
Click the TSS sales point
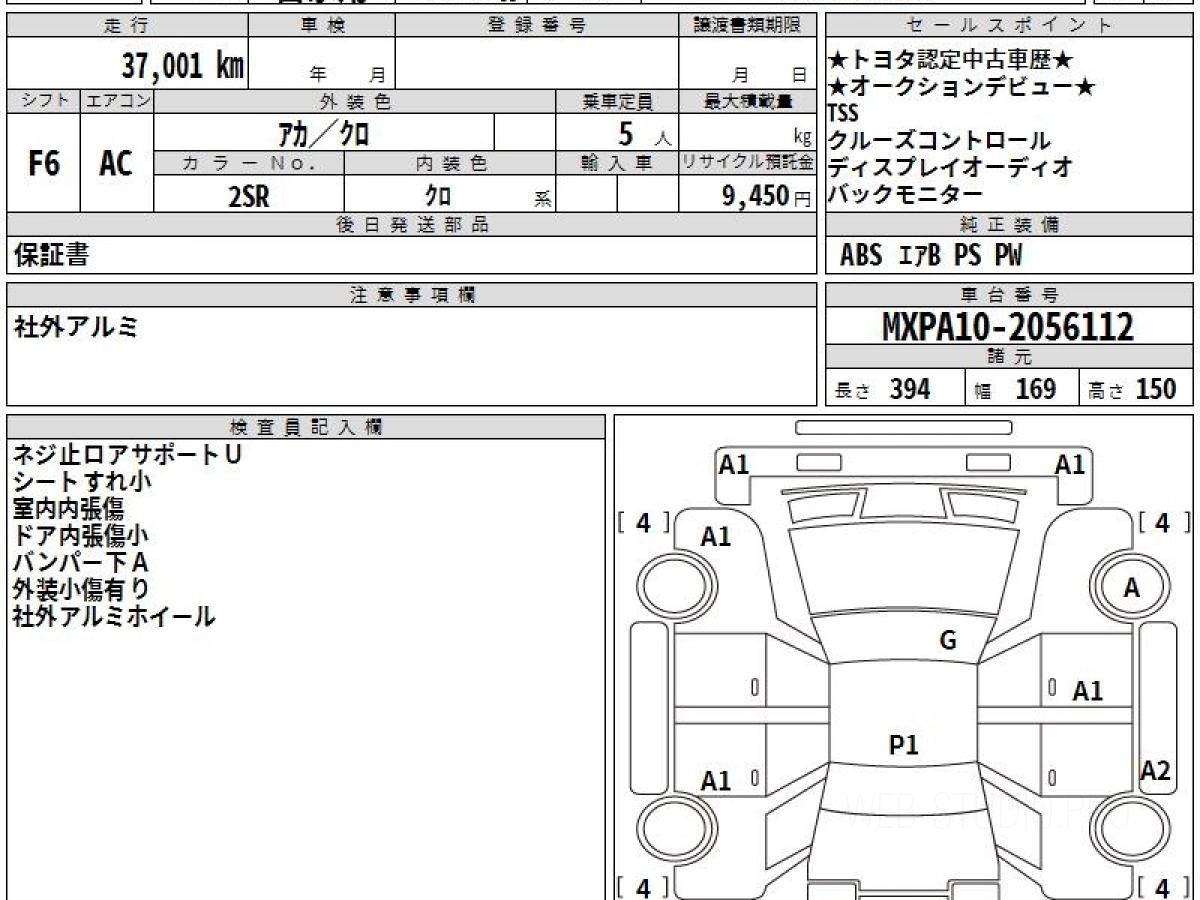coord(844,113)
